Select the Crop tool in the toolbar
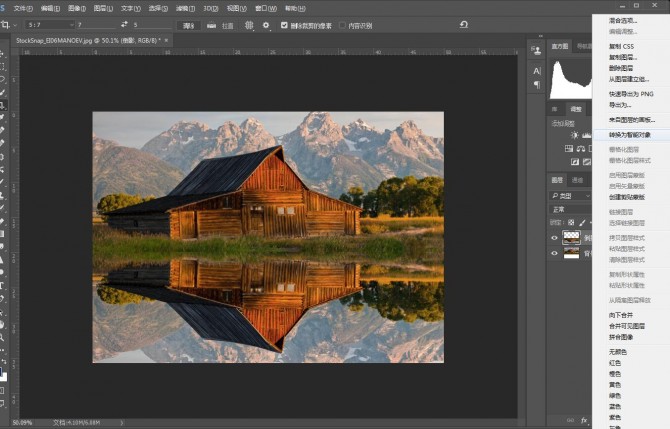Viewport: 670px width, 429px height. pos(4,104)
